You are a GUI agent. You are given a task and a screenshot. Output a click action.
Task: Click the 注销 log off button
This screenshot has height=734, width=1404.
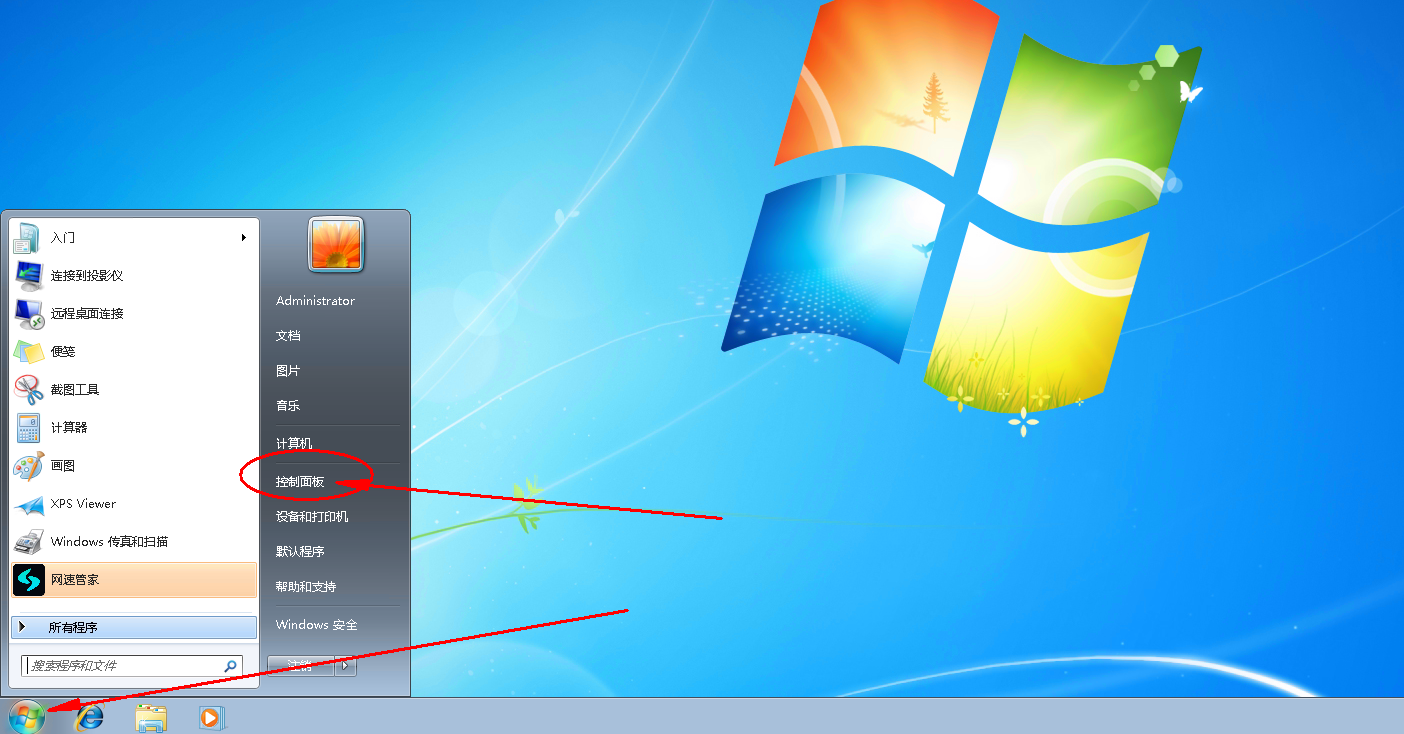point(301,666)
